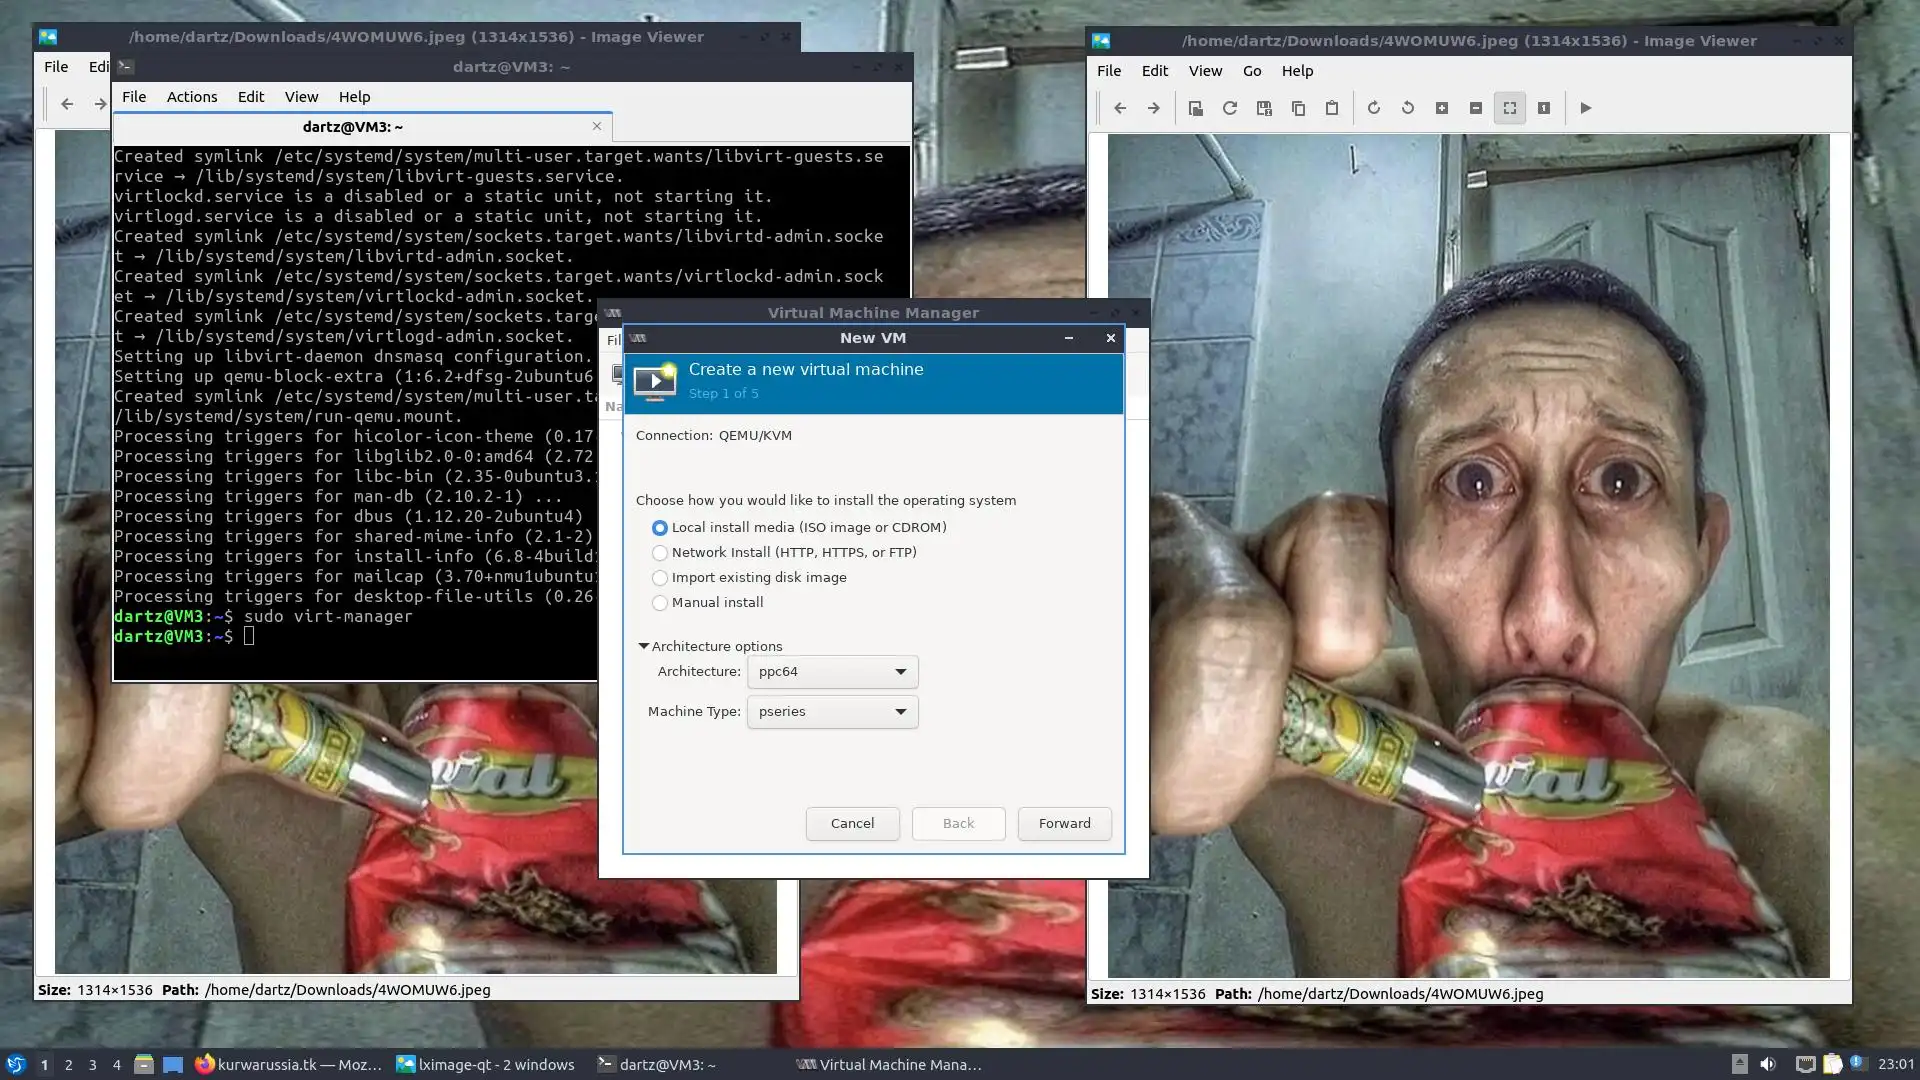The width and height of the screenshot is (1920, 1080).
Task: Click the Cancel button in New VM
Action: click(852, 824)
